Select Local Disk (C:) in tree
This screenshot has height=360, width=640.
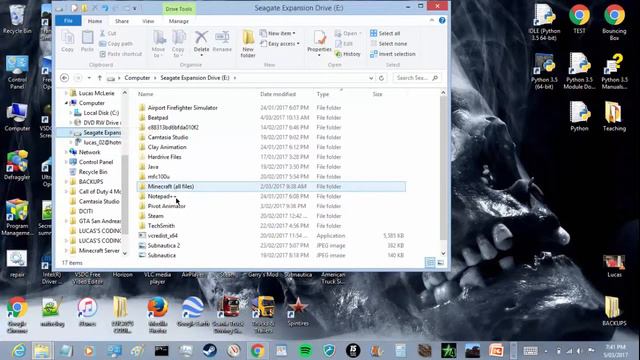click(x=101, y=113)
